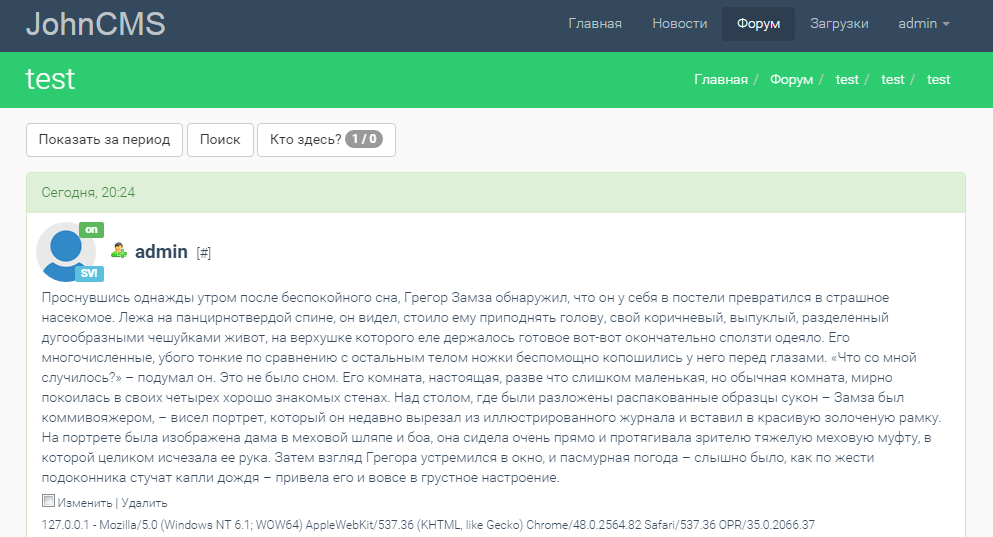
Task: Select the Форум tab in the navbar
Action: [x=758, y=24]
